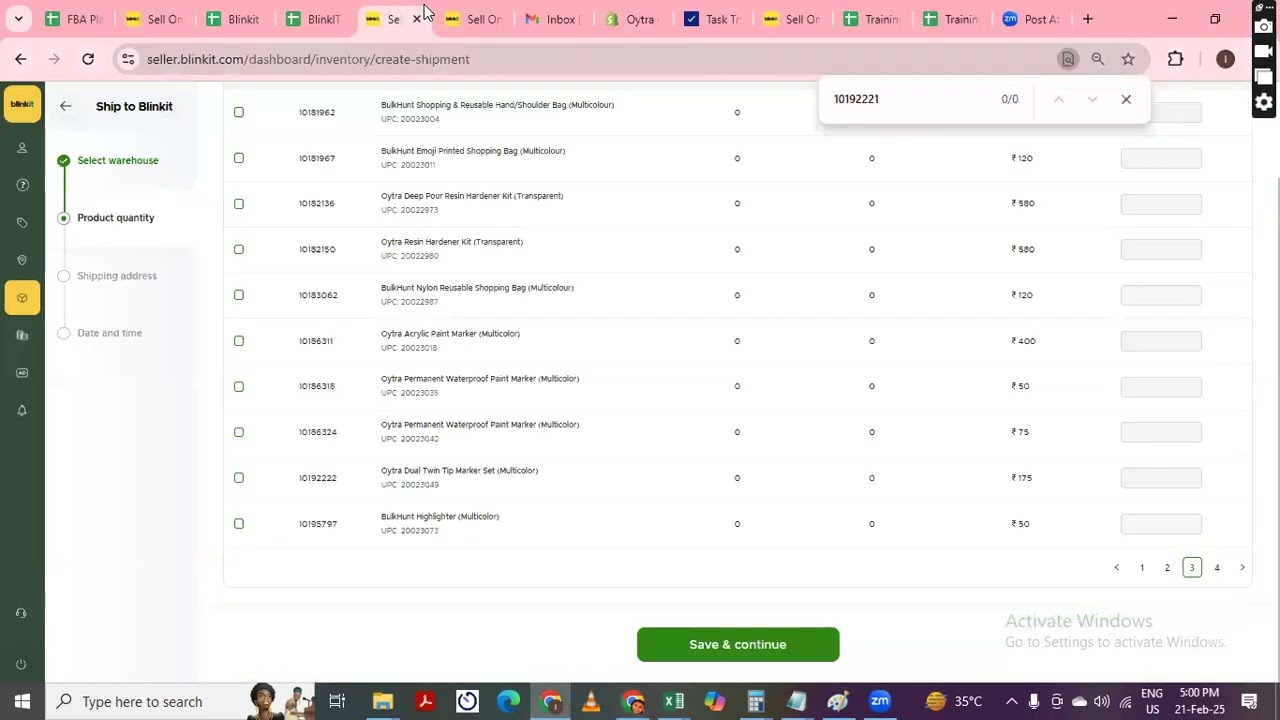Tick checkbox for product 10181967

[239, 158]
